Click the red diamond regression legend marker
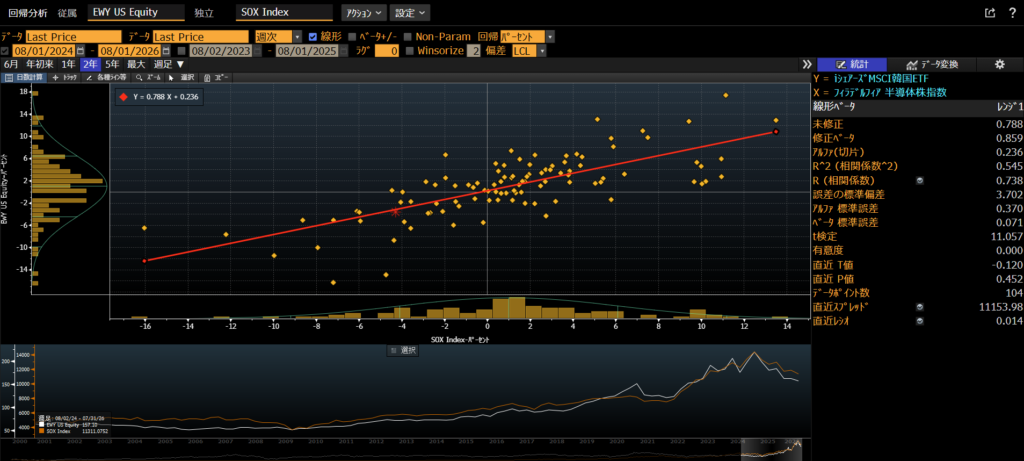This screenshot has height=461, width=1024. coord(123,97)
